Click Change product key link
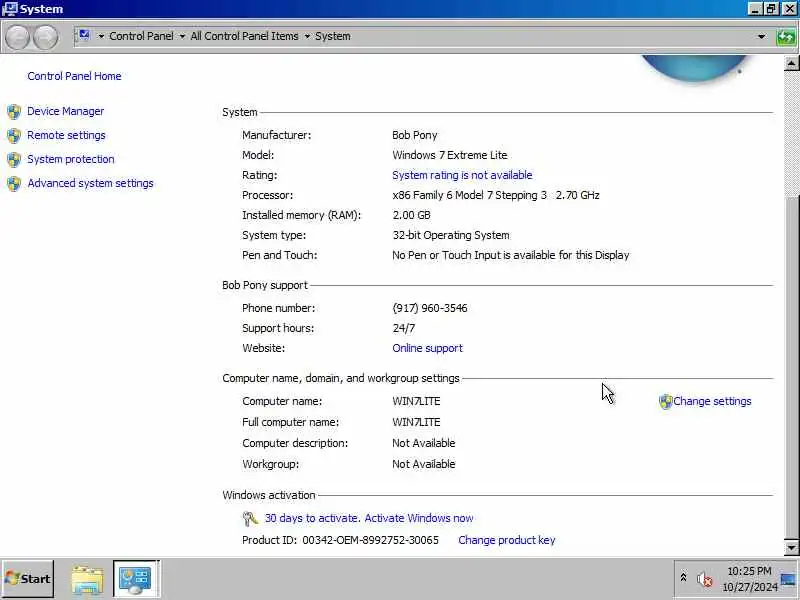The image size is (800, 600). (507, 540)
